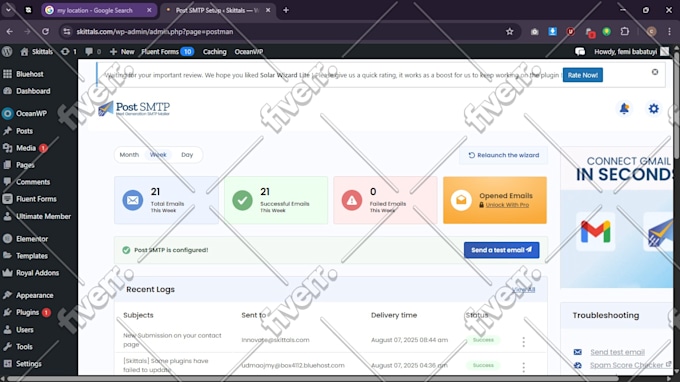680x382 pixels.
Task: Open the OceanWP sidebar item
Action: click(31, 114)
